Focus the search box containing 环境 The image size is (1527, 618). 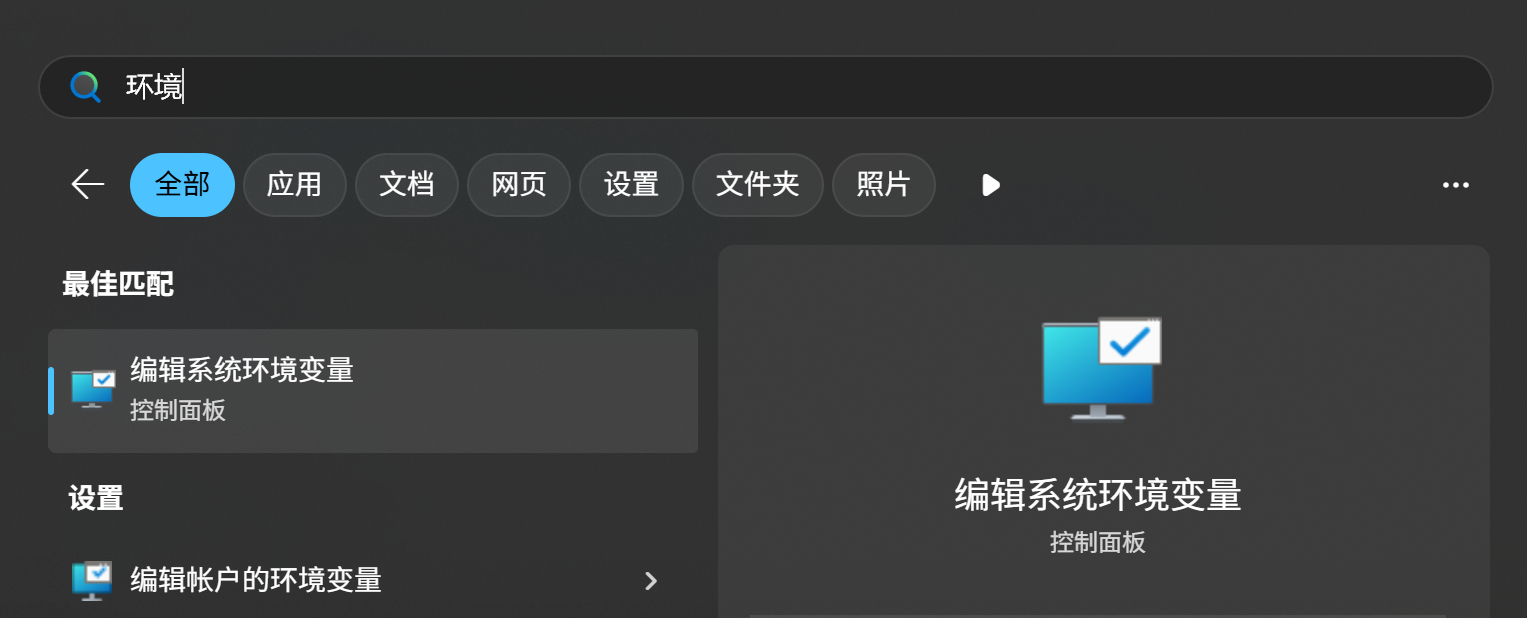[765, 87]
